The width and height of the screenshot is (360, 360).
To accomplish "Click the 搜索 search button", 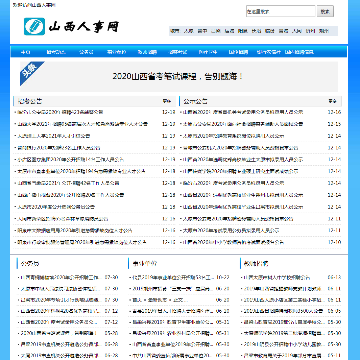I will coord(325,11).
